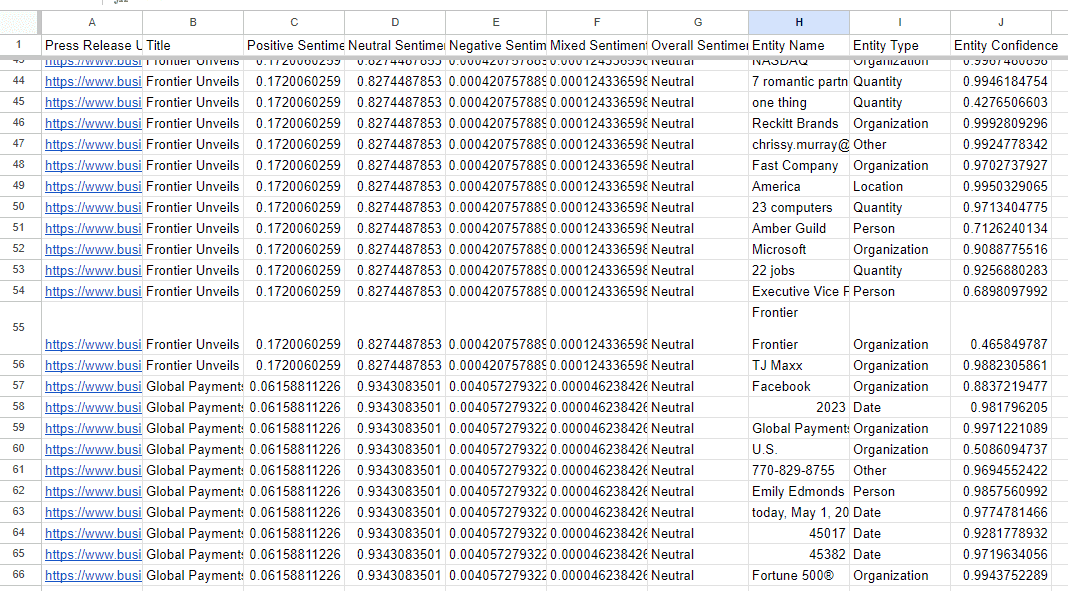Select the 'one thing' entity cell
The height and width of the screenshot is (591, 1068).
[799, 103]
